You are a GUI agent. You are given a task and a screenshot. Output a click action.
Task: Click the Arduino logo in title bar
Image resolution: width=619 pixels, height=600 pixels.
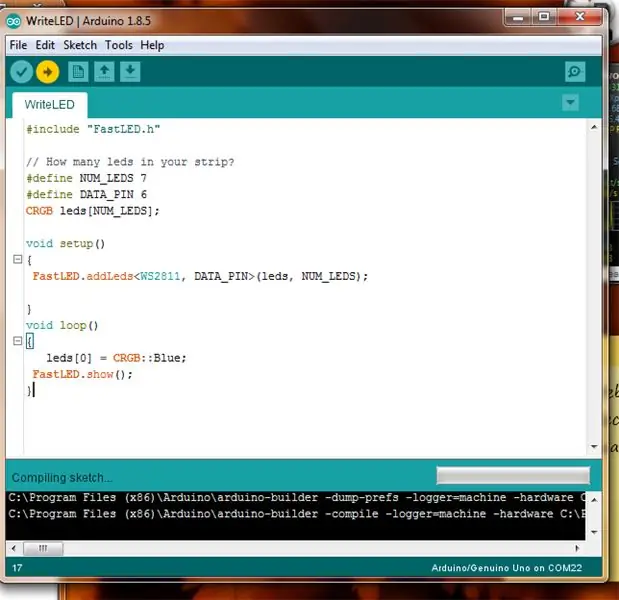[14, 21]
